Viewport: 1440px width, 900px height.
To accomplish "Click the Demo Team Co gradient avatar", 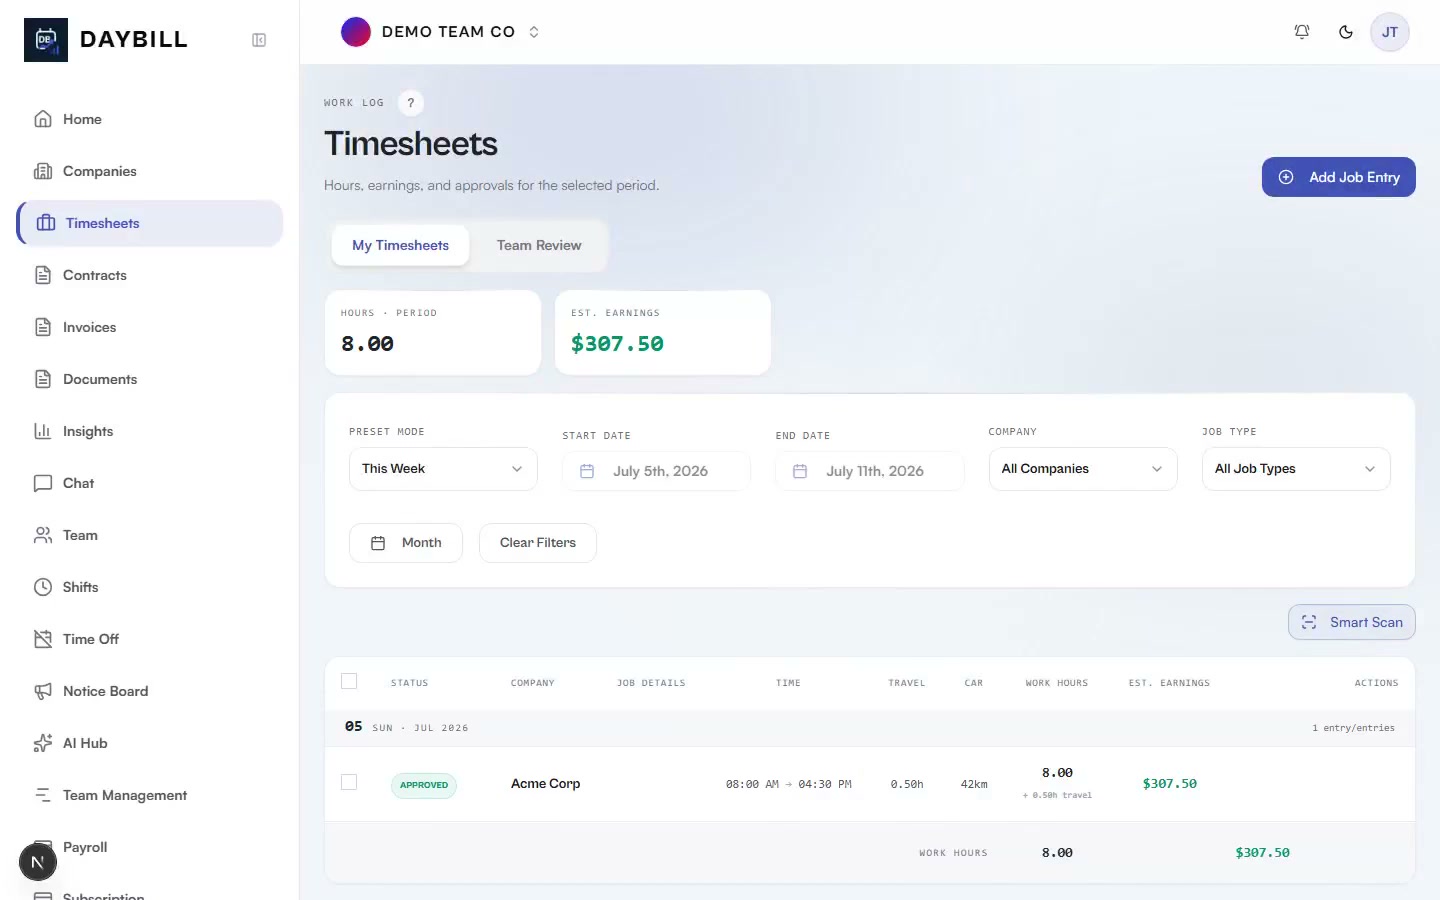I will coord(356,32).
